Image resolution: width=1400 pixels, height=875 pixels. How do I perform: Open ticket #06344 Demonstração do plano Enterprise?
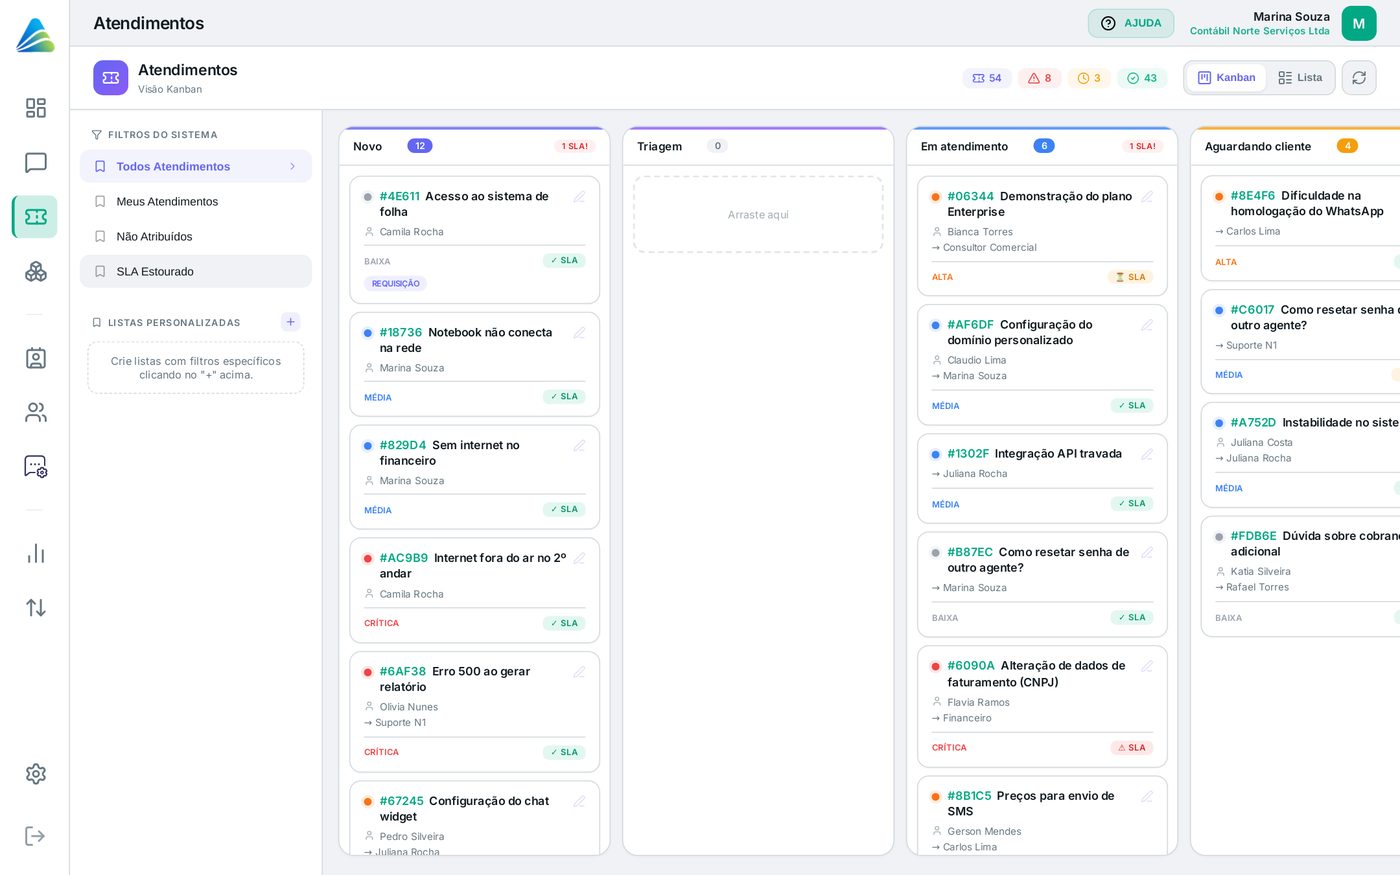[1042, 237]
